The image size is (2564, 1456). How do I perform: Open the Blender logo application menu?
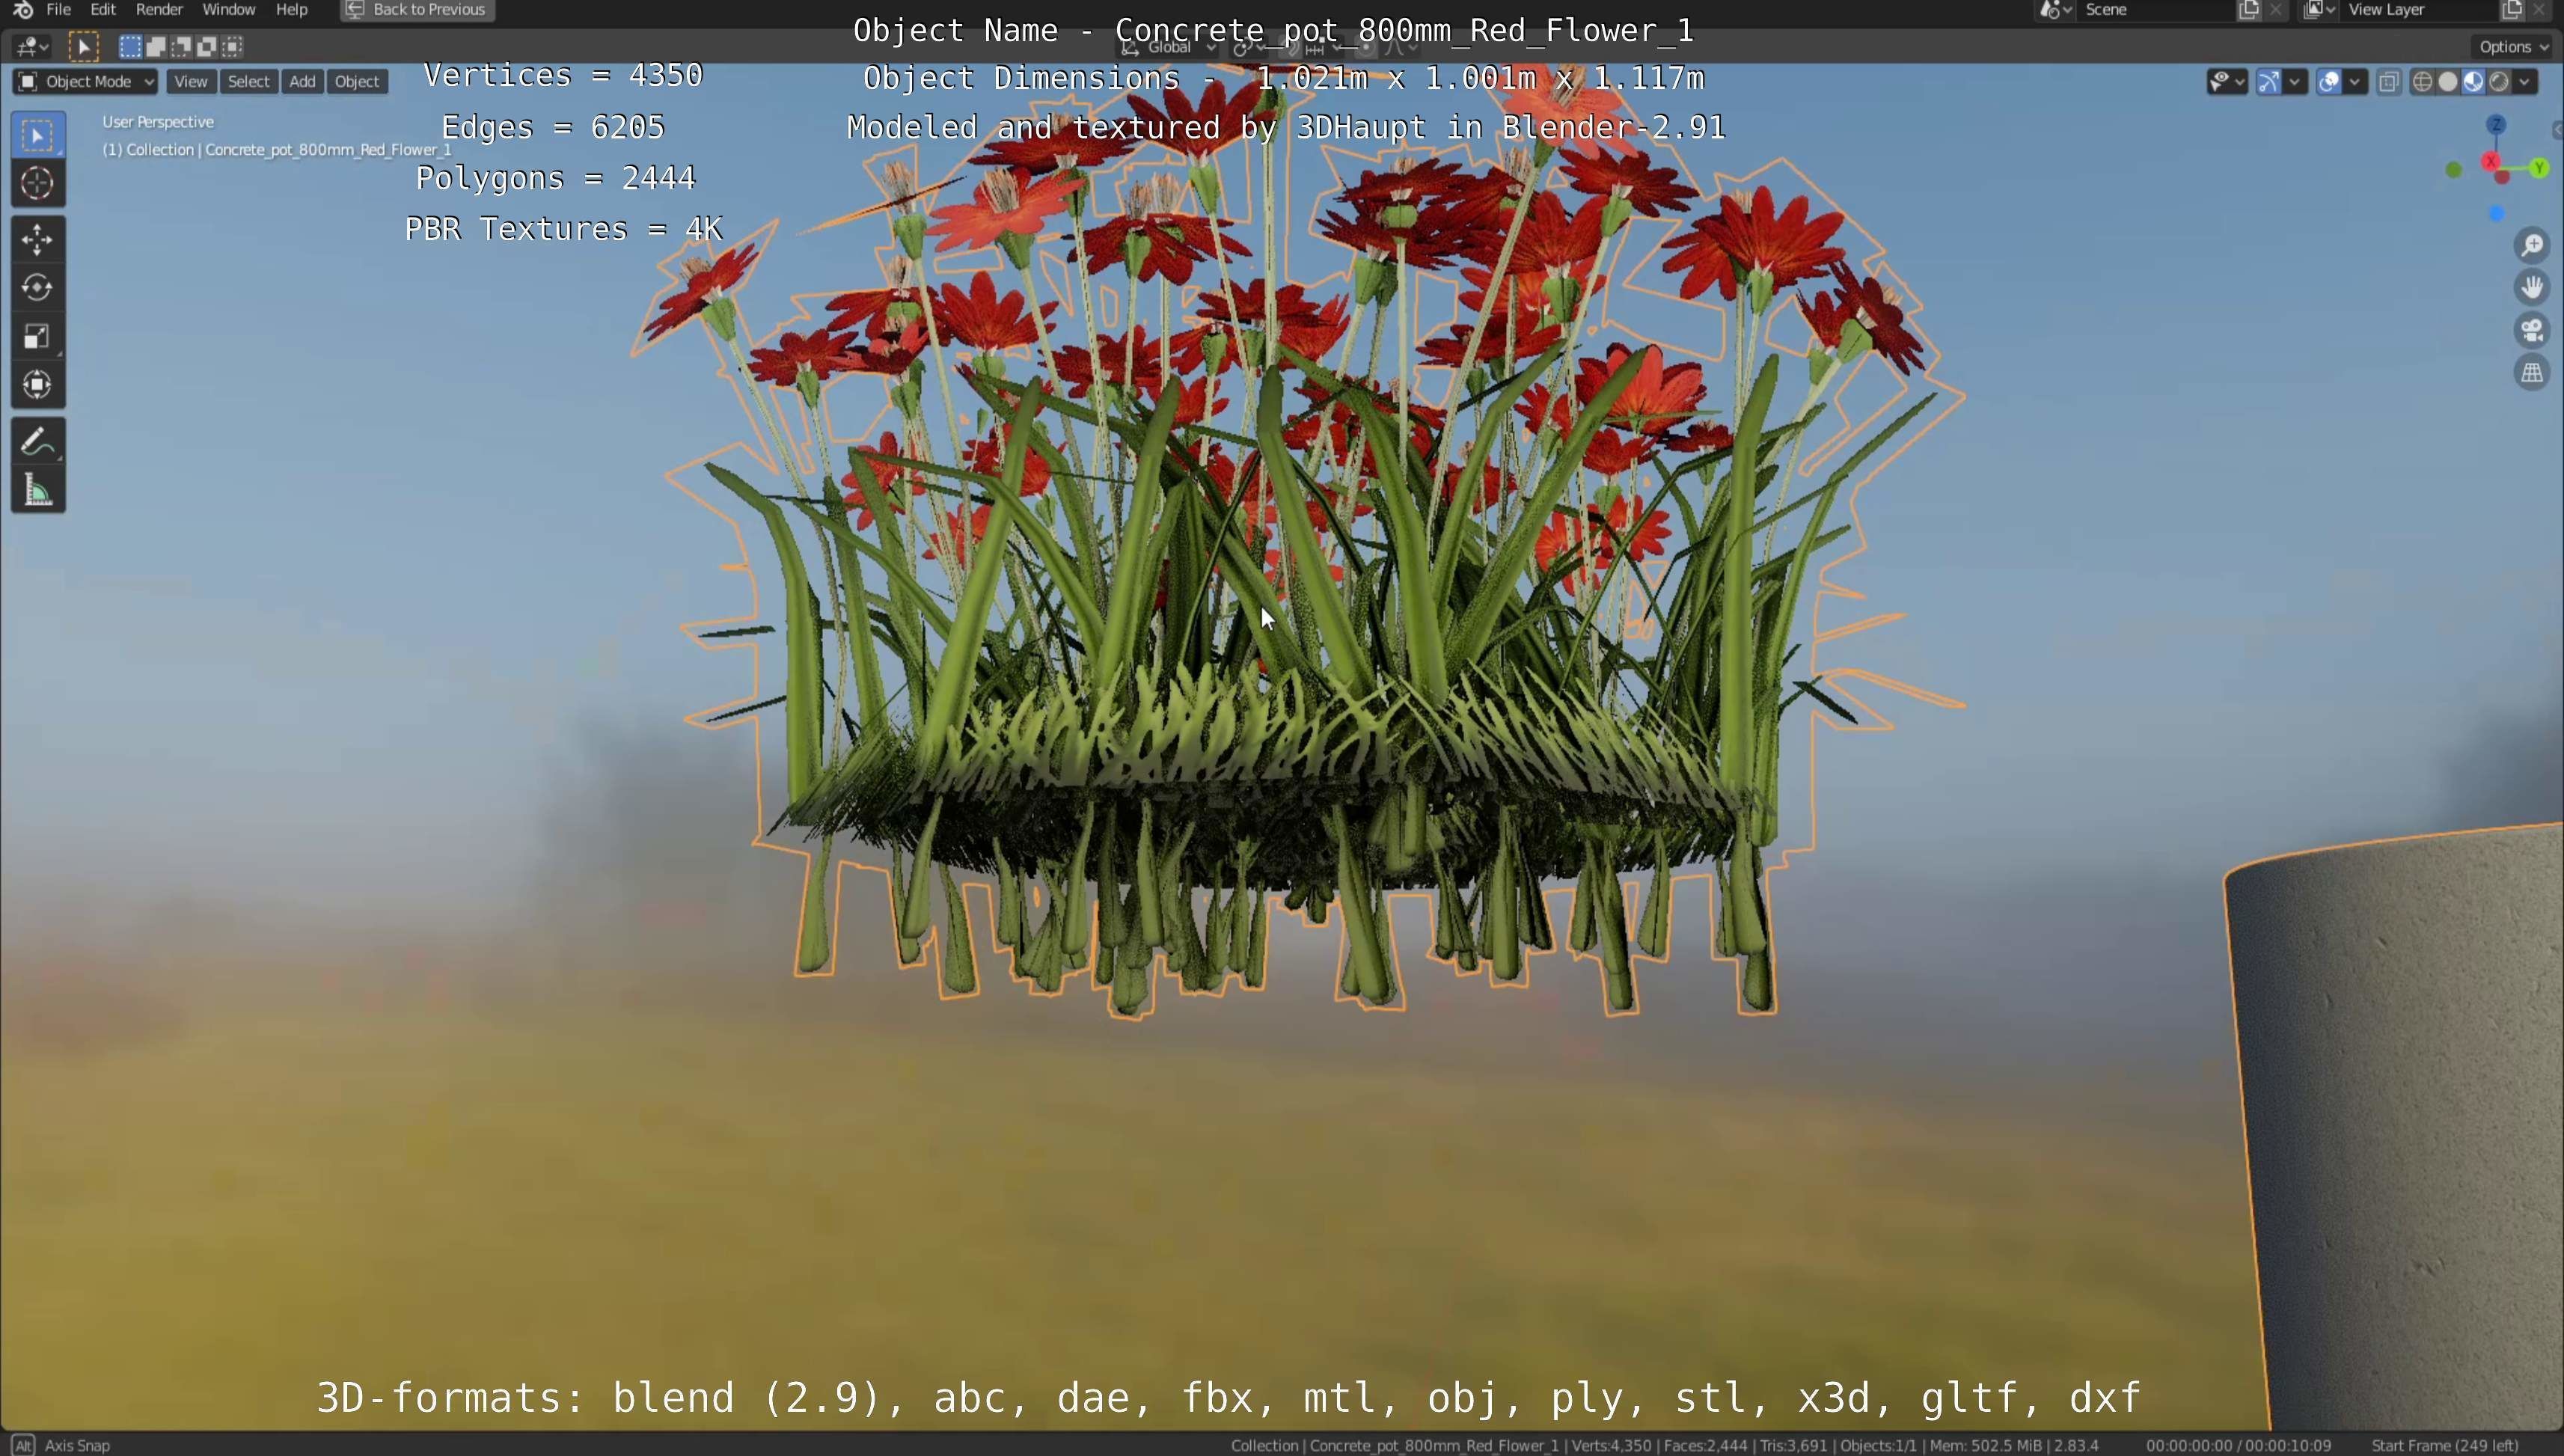coord(23,10)
